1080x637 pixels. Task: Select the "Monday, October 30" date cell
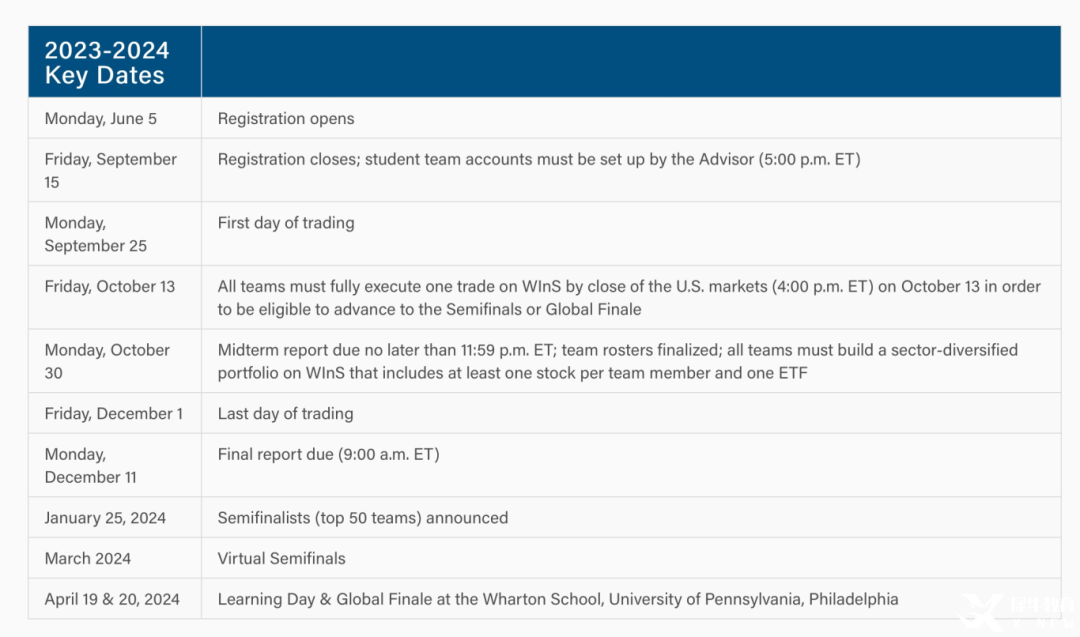pos(107,361)
